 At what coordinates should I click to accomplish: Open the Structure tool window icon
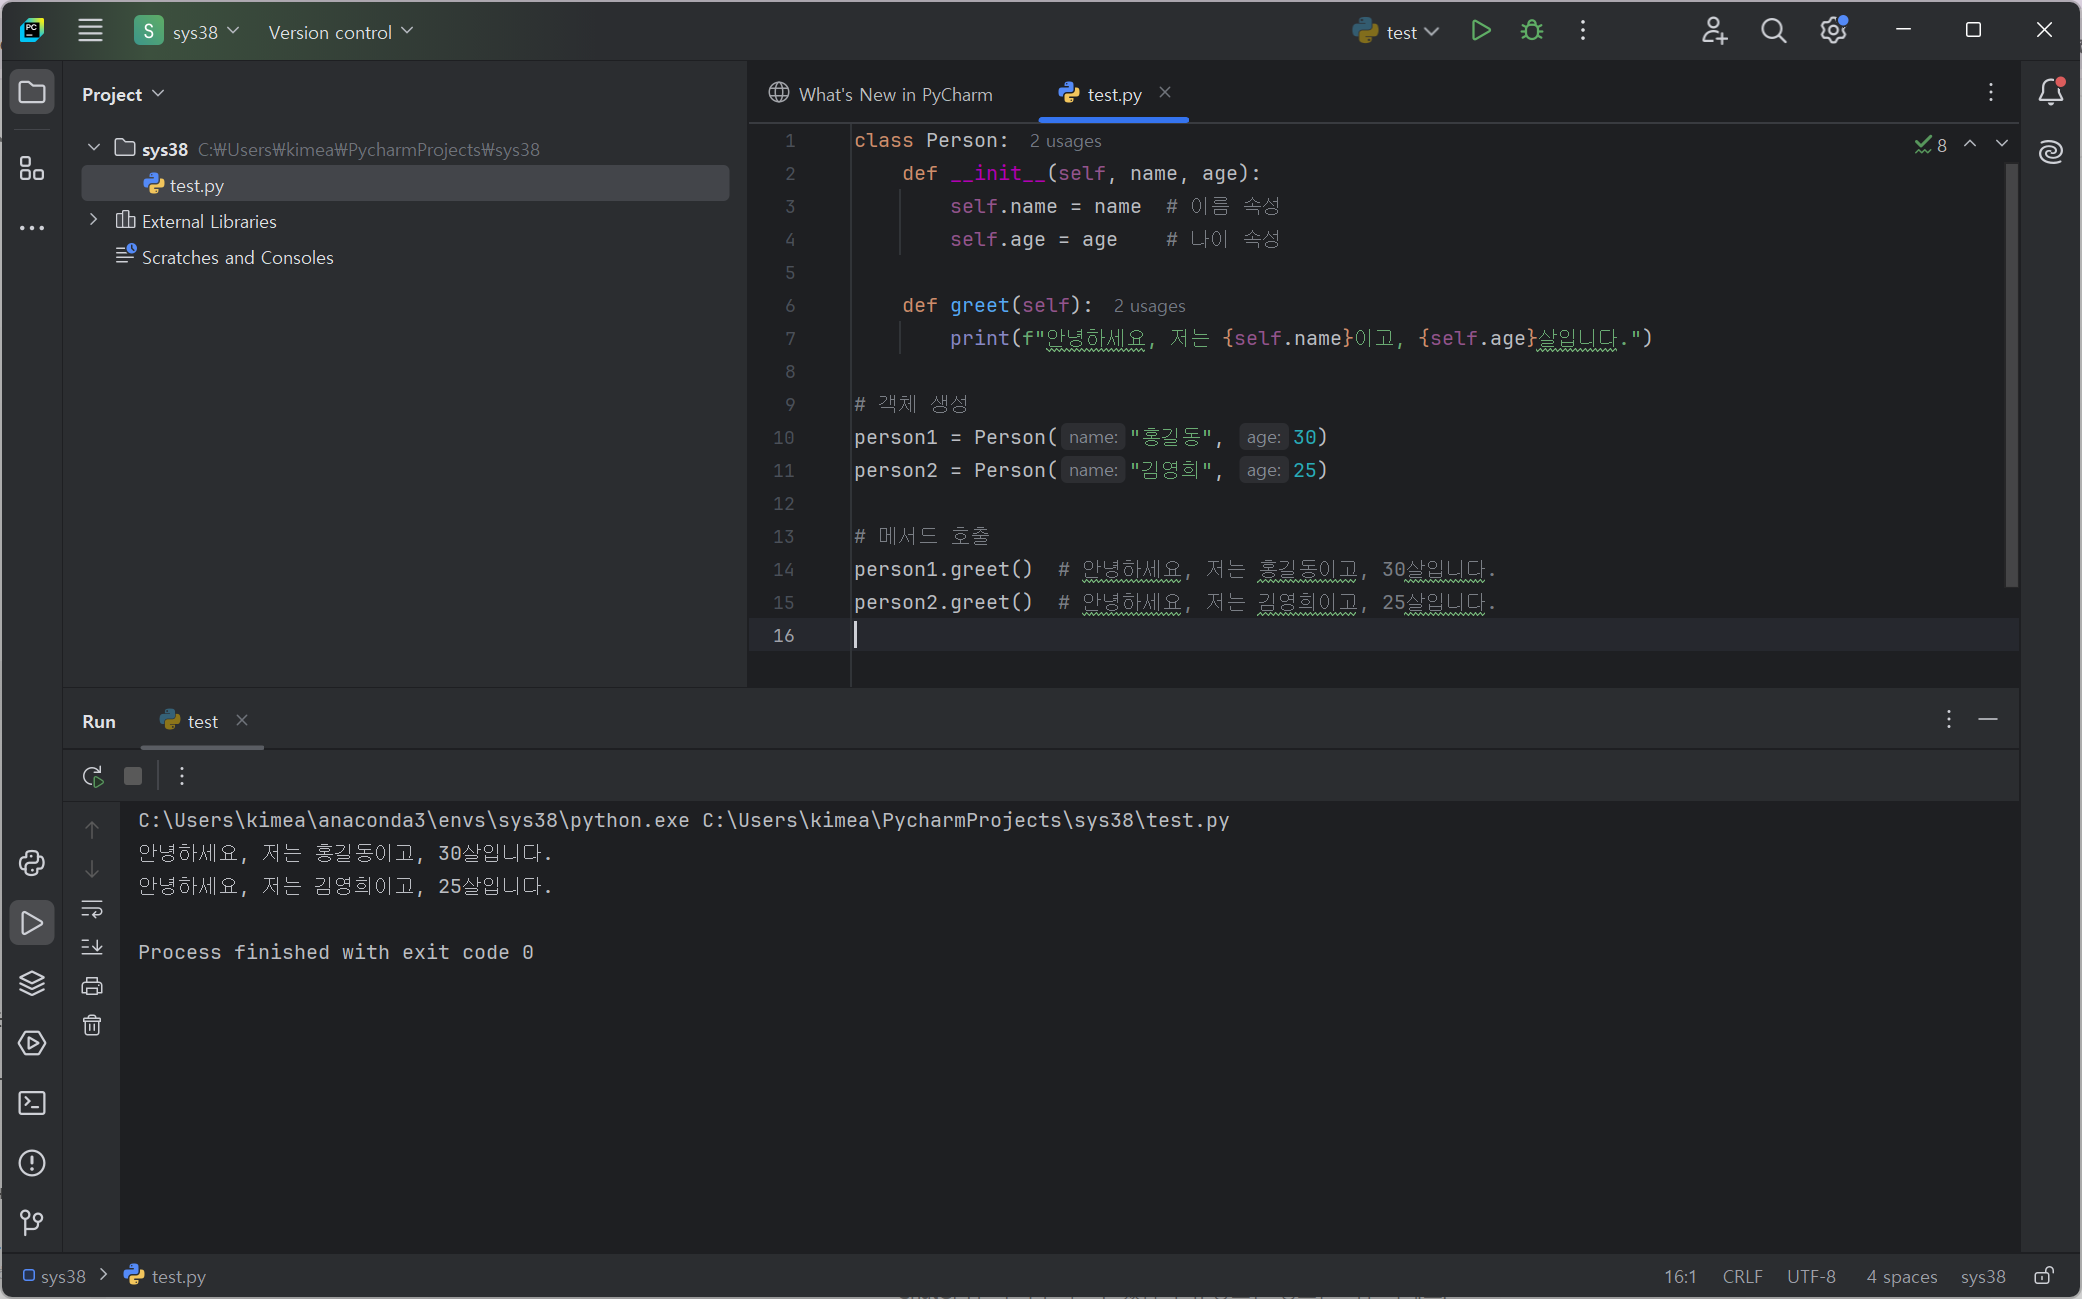[x=32, y=168]
